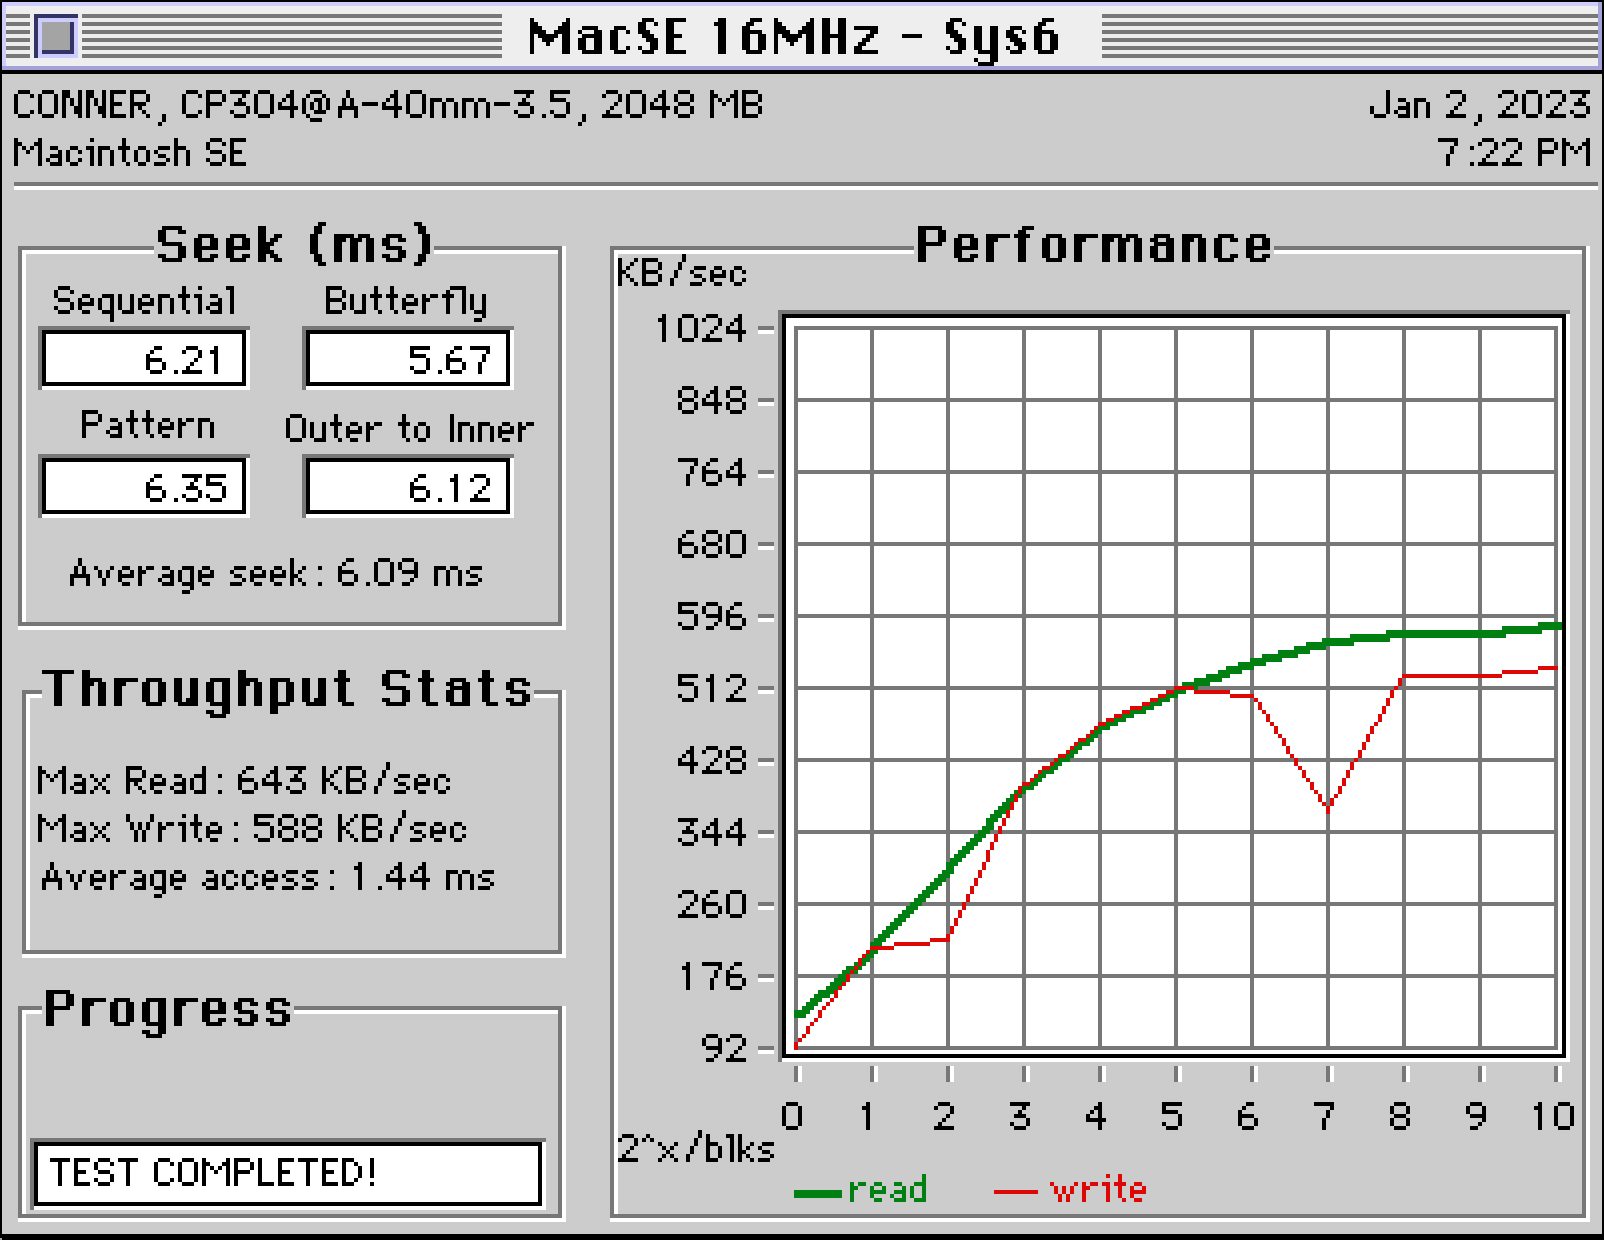Click the Max Read throughput line
Viewport: 1604px width, 1240px height.
(243, 780)
